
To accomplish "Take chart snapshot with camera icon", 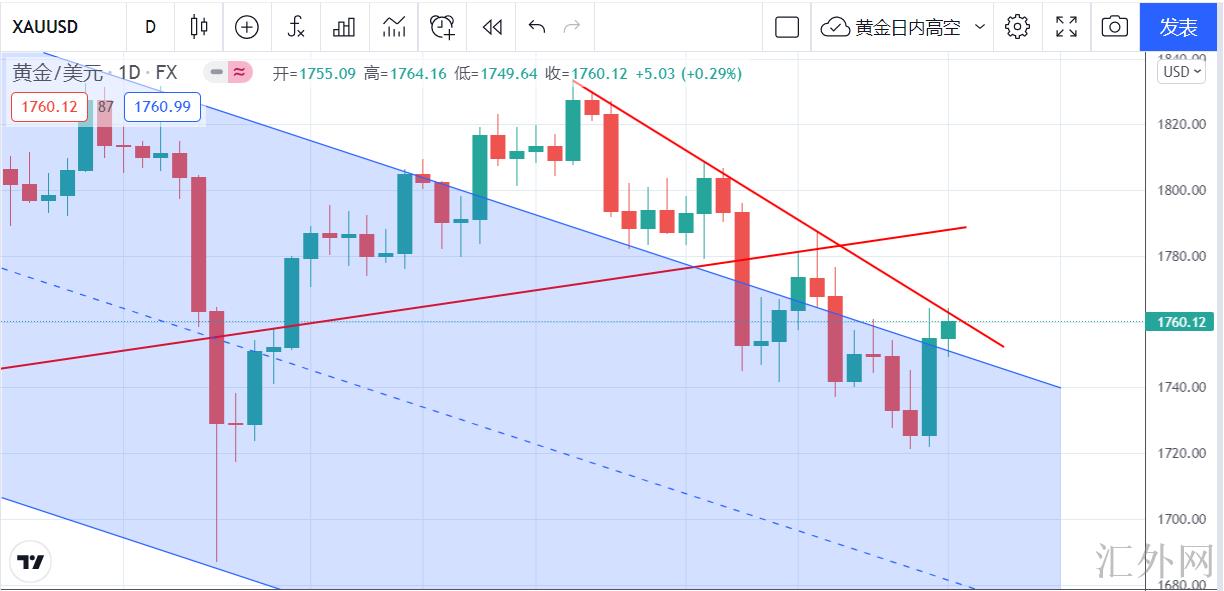I will (x=1114, y=27).
